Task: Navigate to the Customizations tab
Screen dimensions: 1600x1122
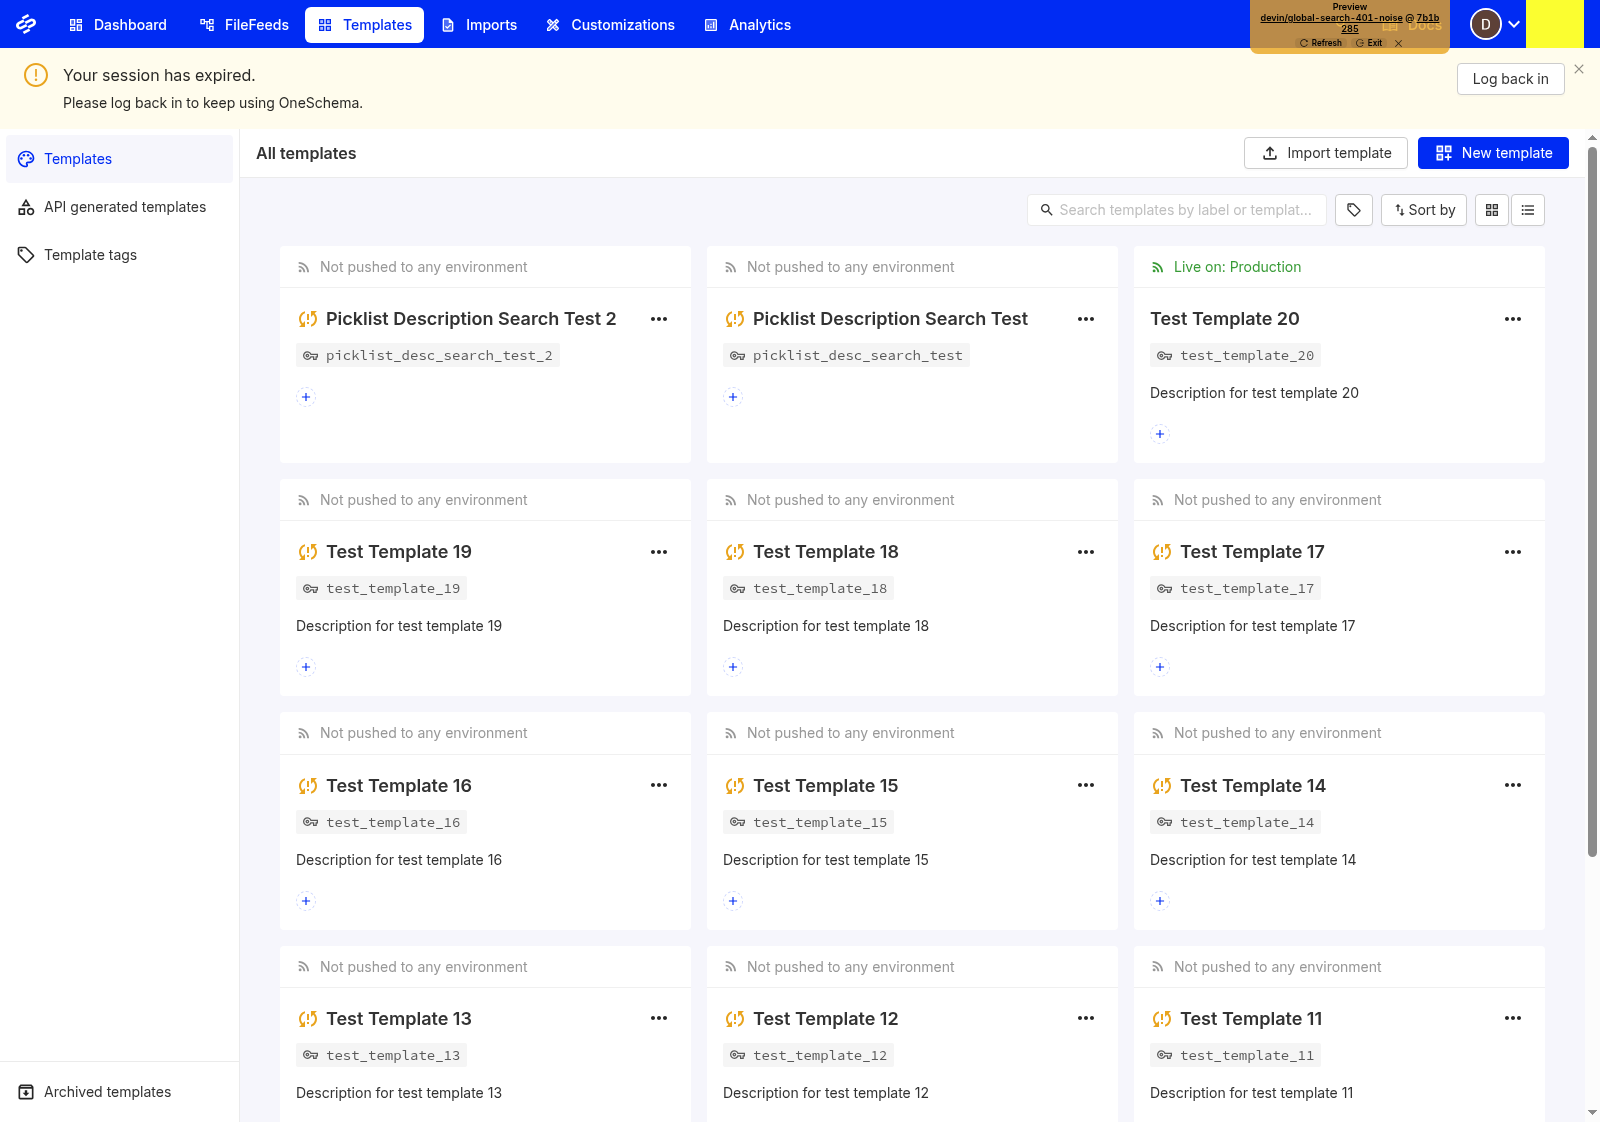Action: click(x=610, y=25)
